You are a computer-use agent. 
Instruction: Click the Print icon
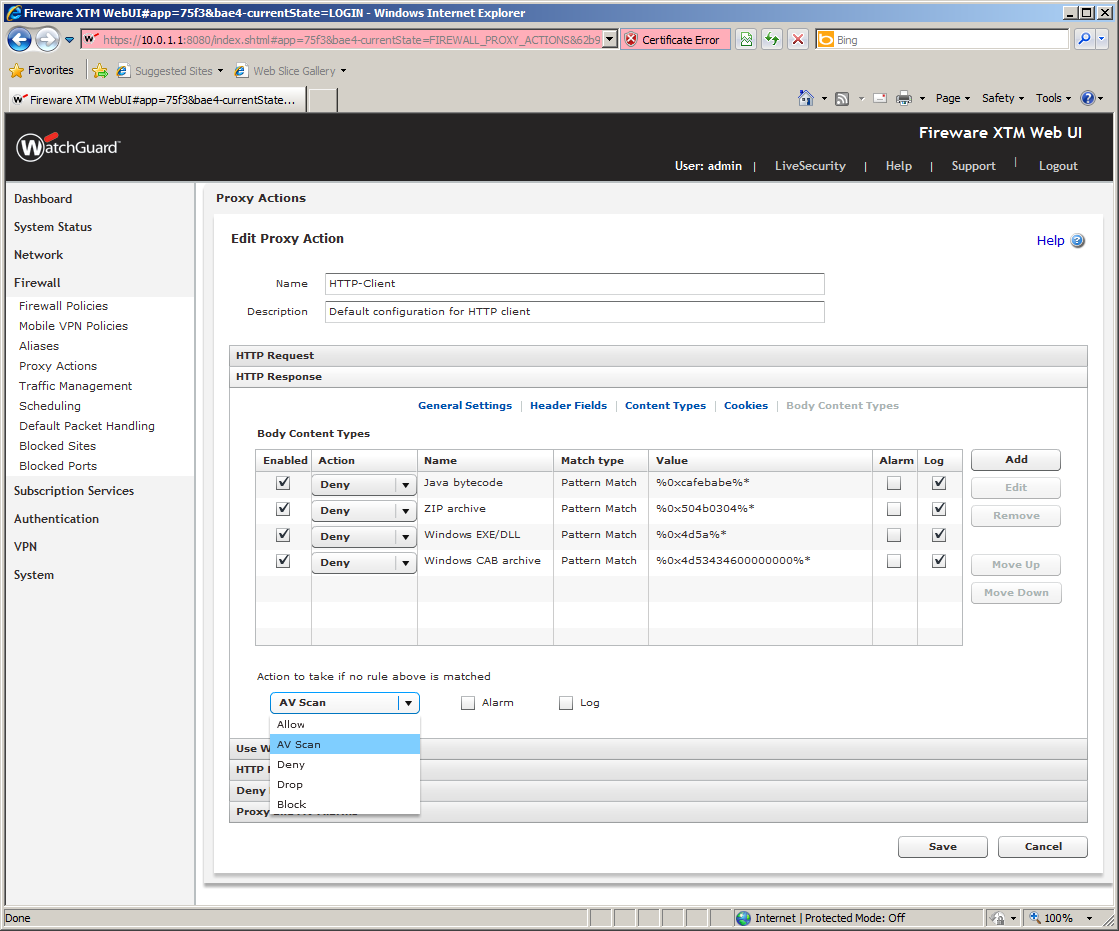[903, 98]
